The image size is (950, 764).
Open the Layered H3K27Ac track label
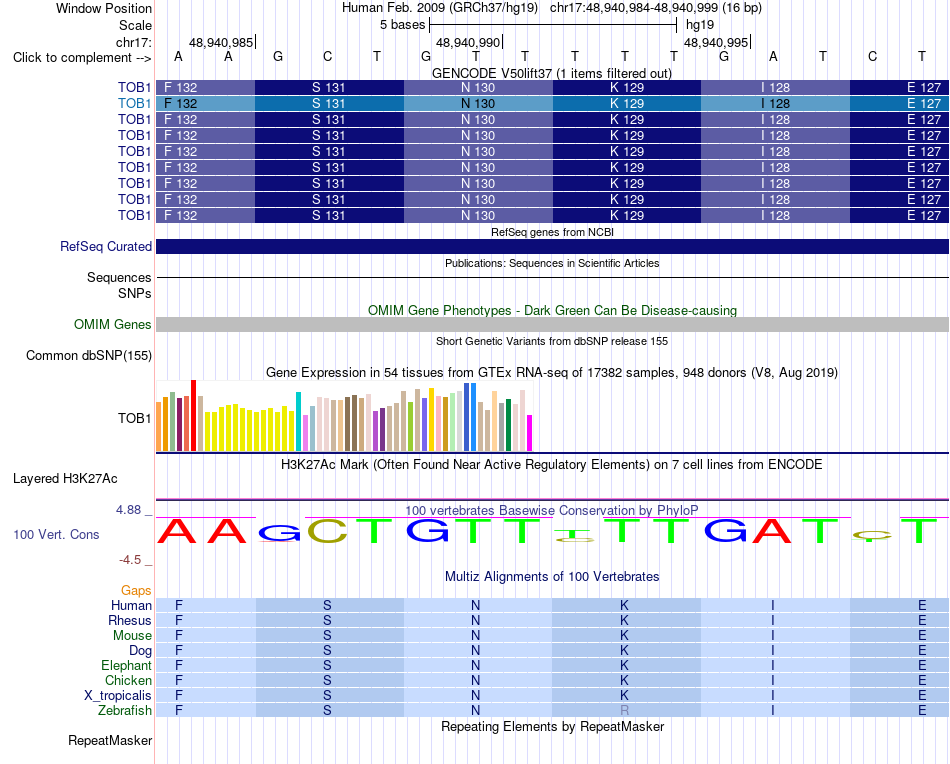point(65,479)
